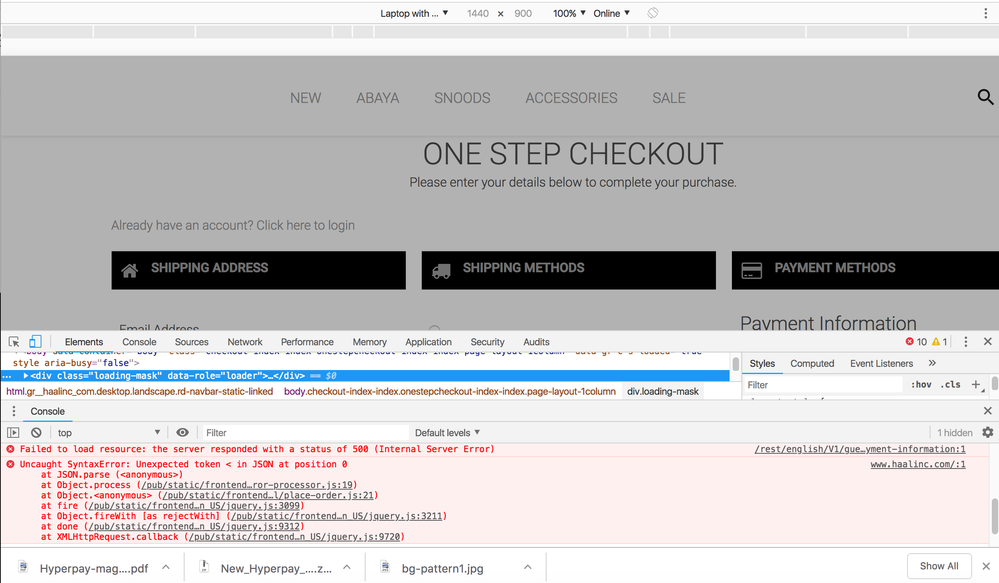Add new style rule plus icon
The image size is (999, 583).
[976, 385]
